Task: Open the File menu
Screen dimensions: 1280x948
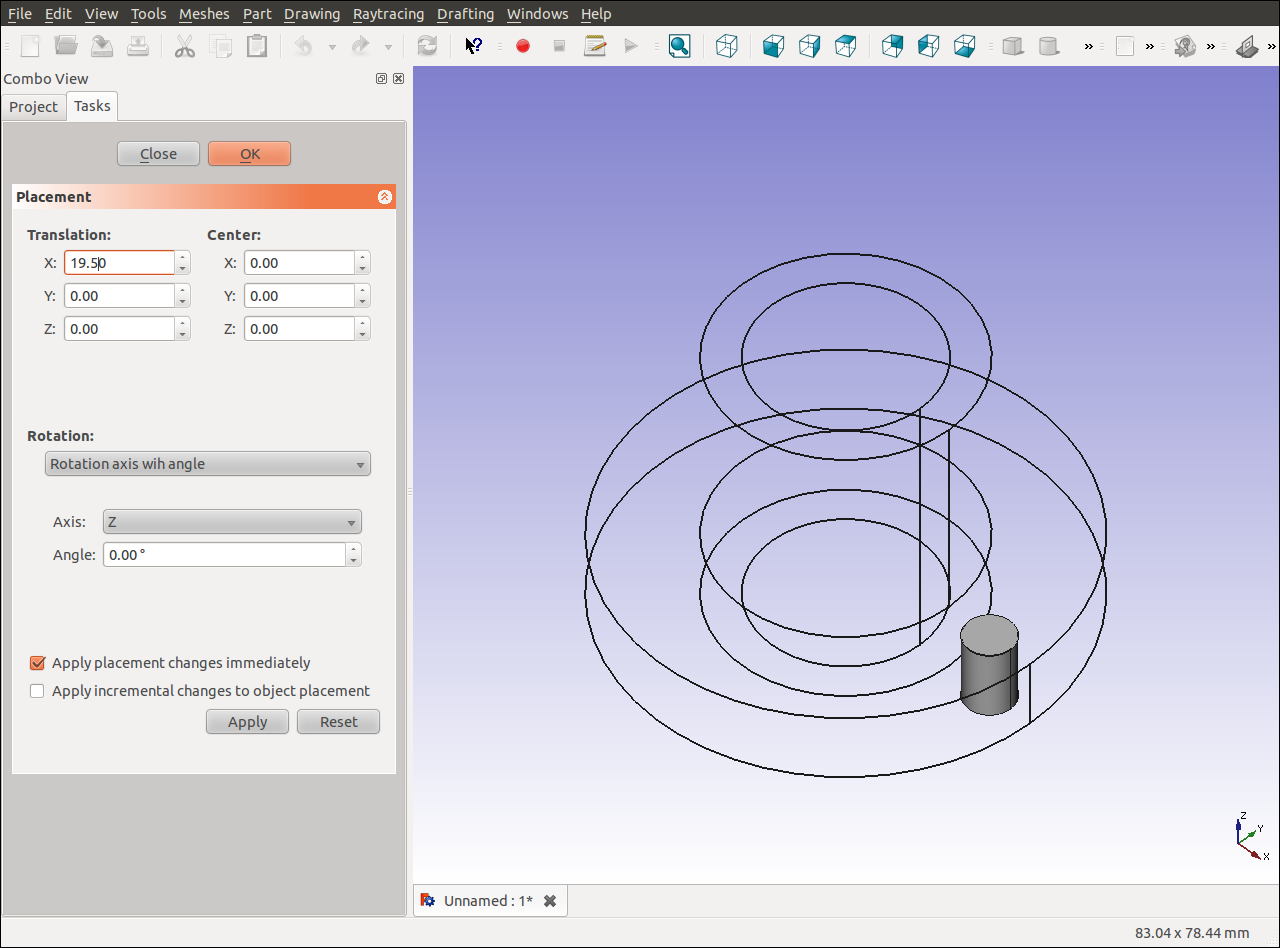Action: [20, 14]
